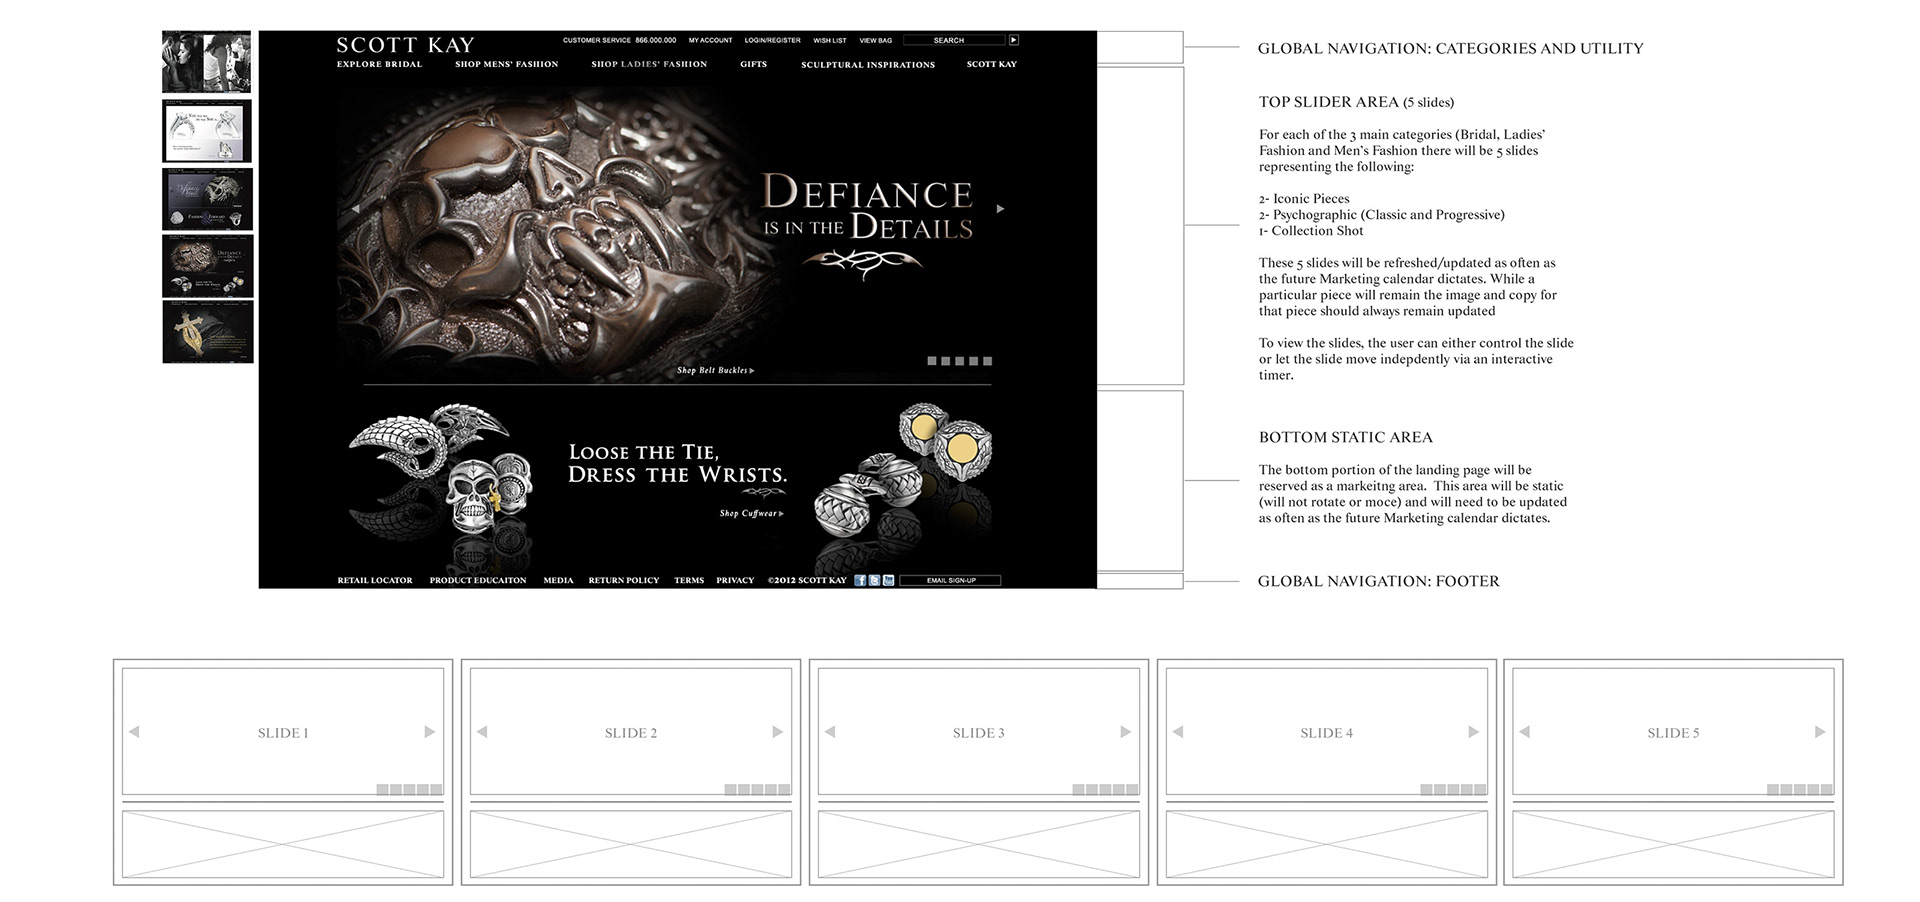The height and width of the screenshot is (902, 1920).
Task: Click the SLIDE 5 wireframe right arrow
Action: (x=1821, y=732)
